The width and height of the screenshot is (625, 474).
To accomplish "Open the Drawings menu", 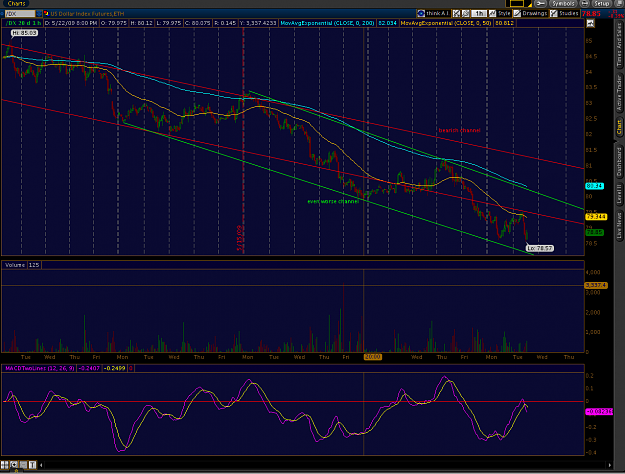I will pyautogui.click(x=530, y=13).
